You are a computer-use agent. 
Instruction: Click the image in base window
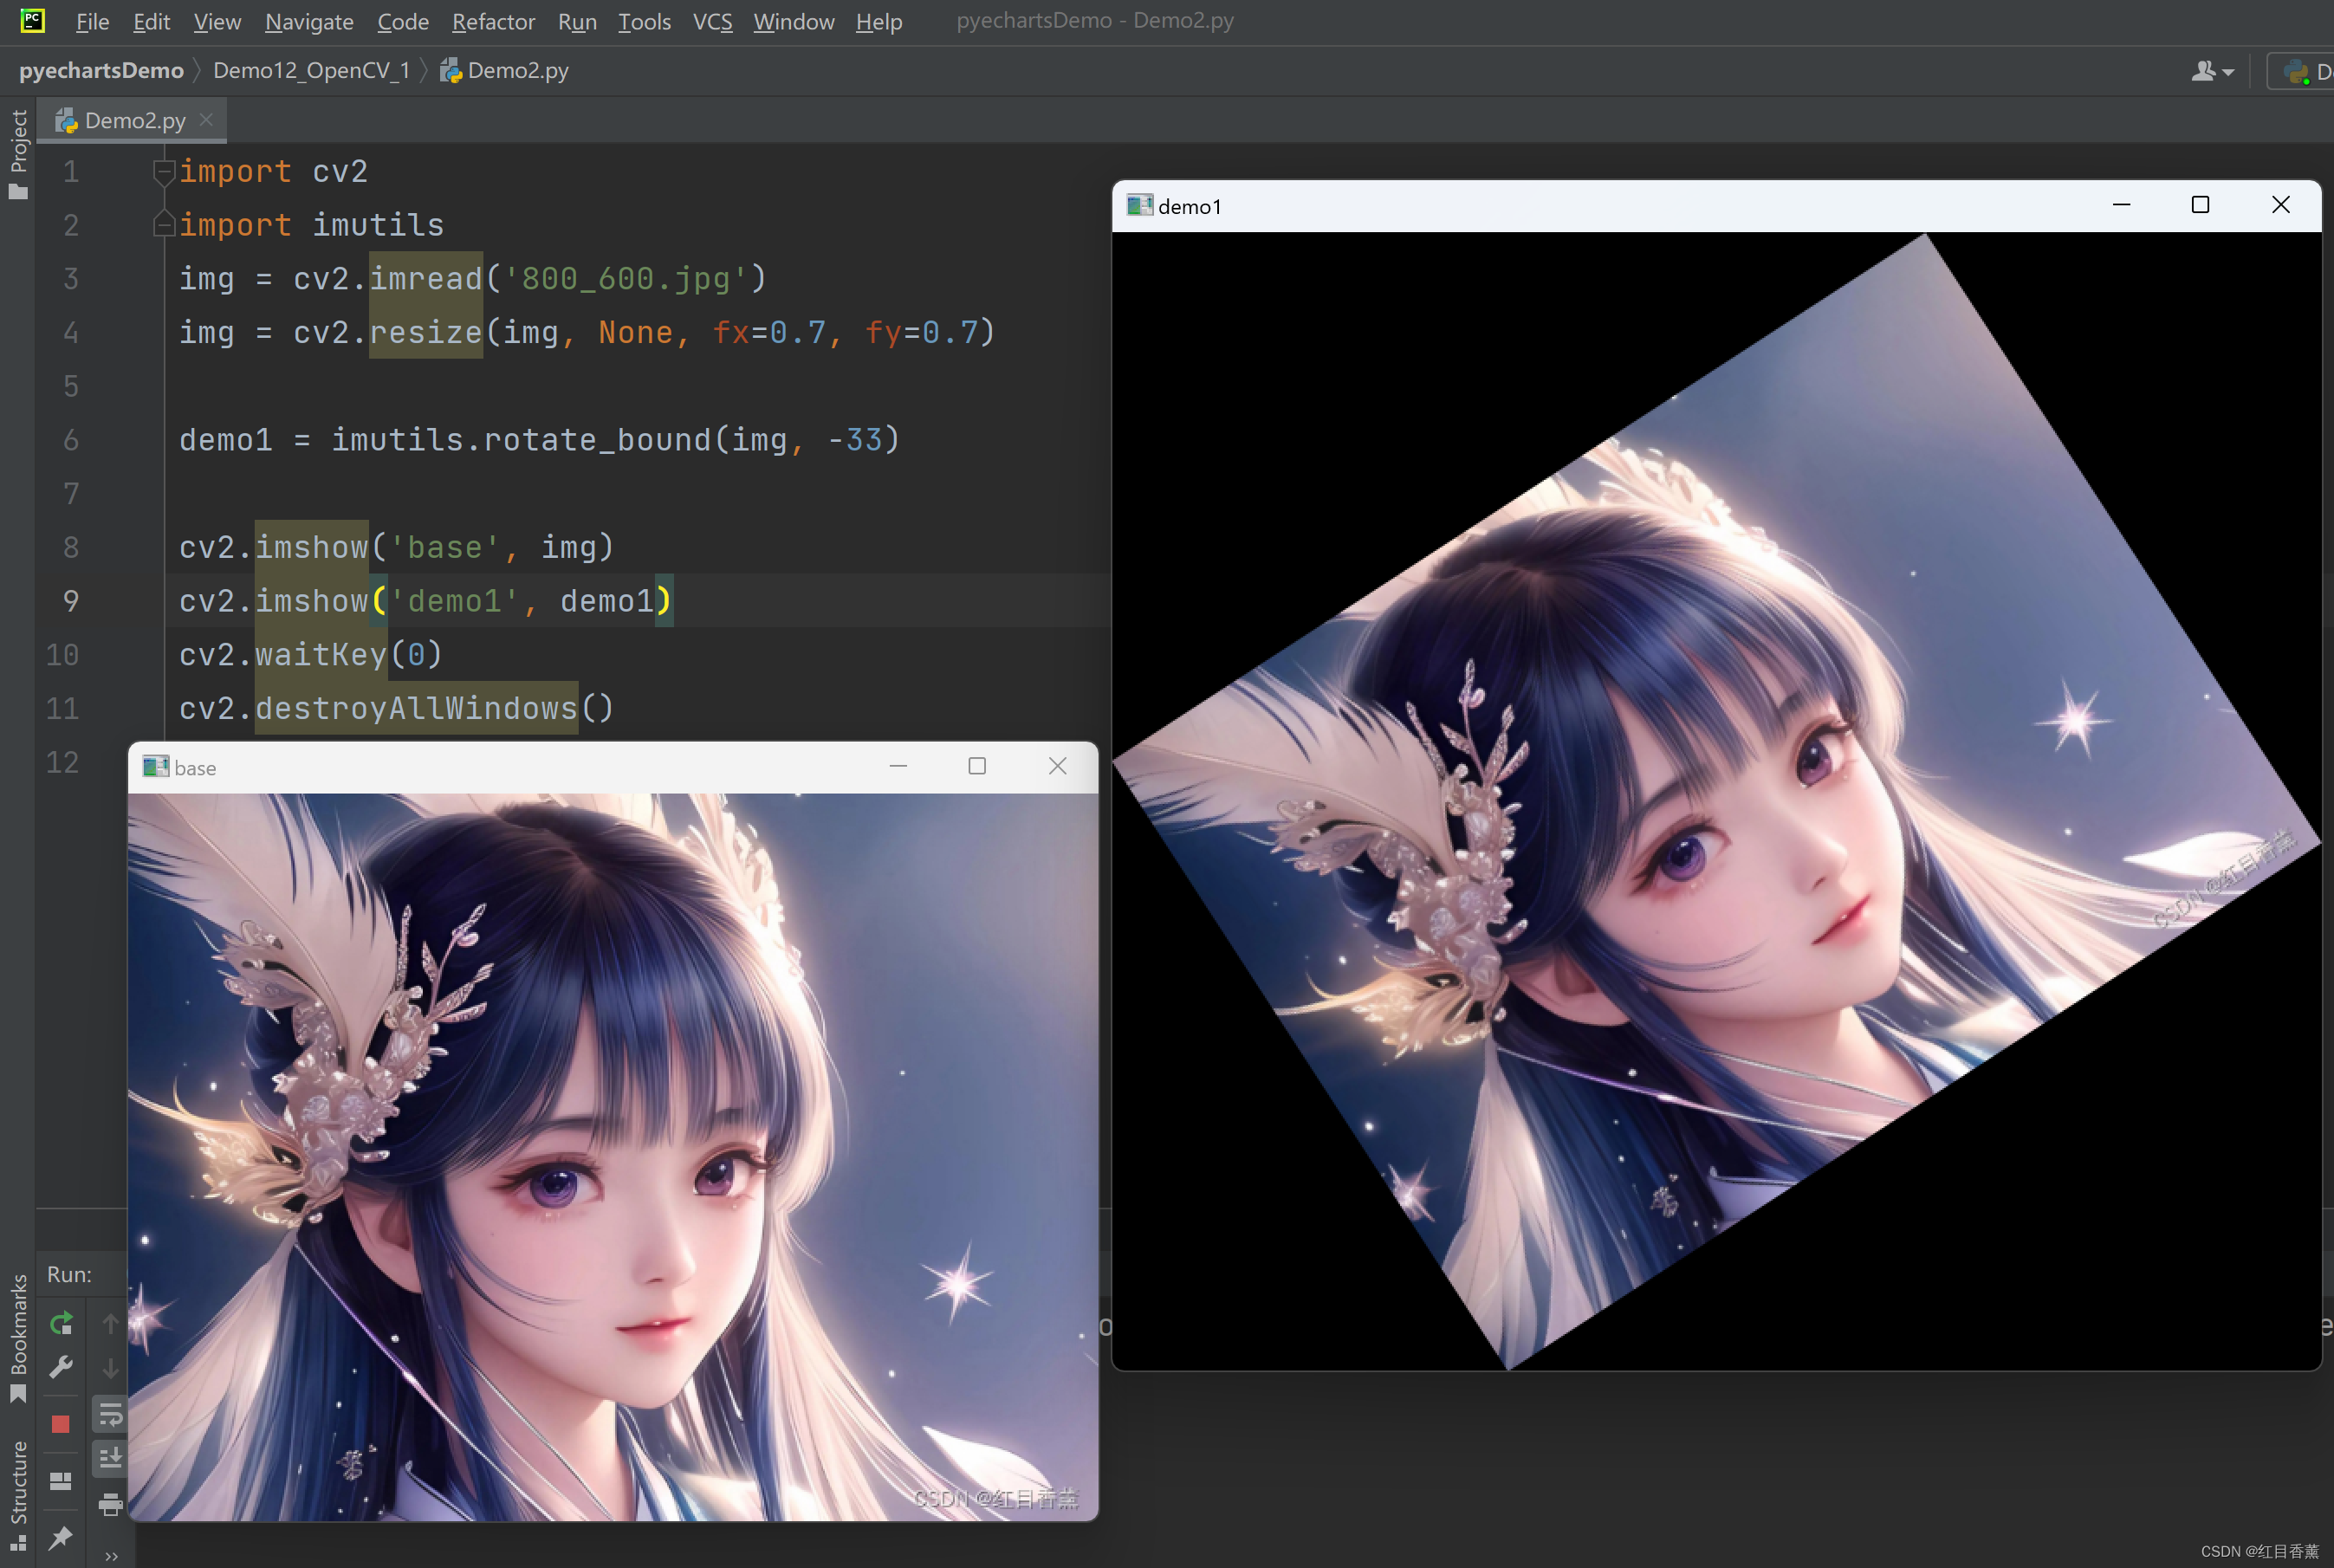(x=613, y=1157)
